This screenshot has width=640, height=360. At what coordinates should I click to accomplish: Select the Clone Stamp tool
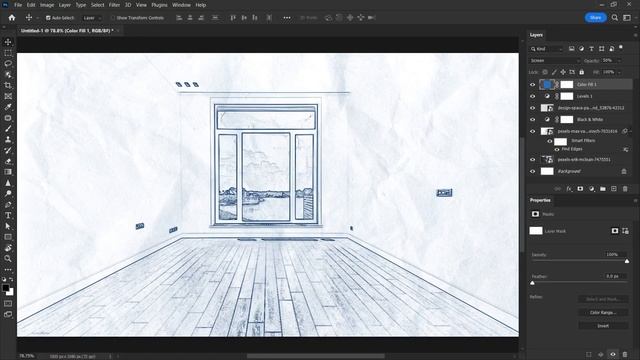[x=8, y=139]
